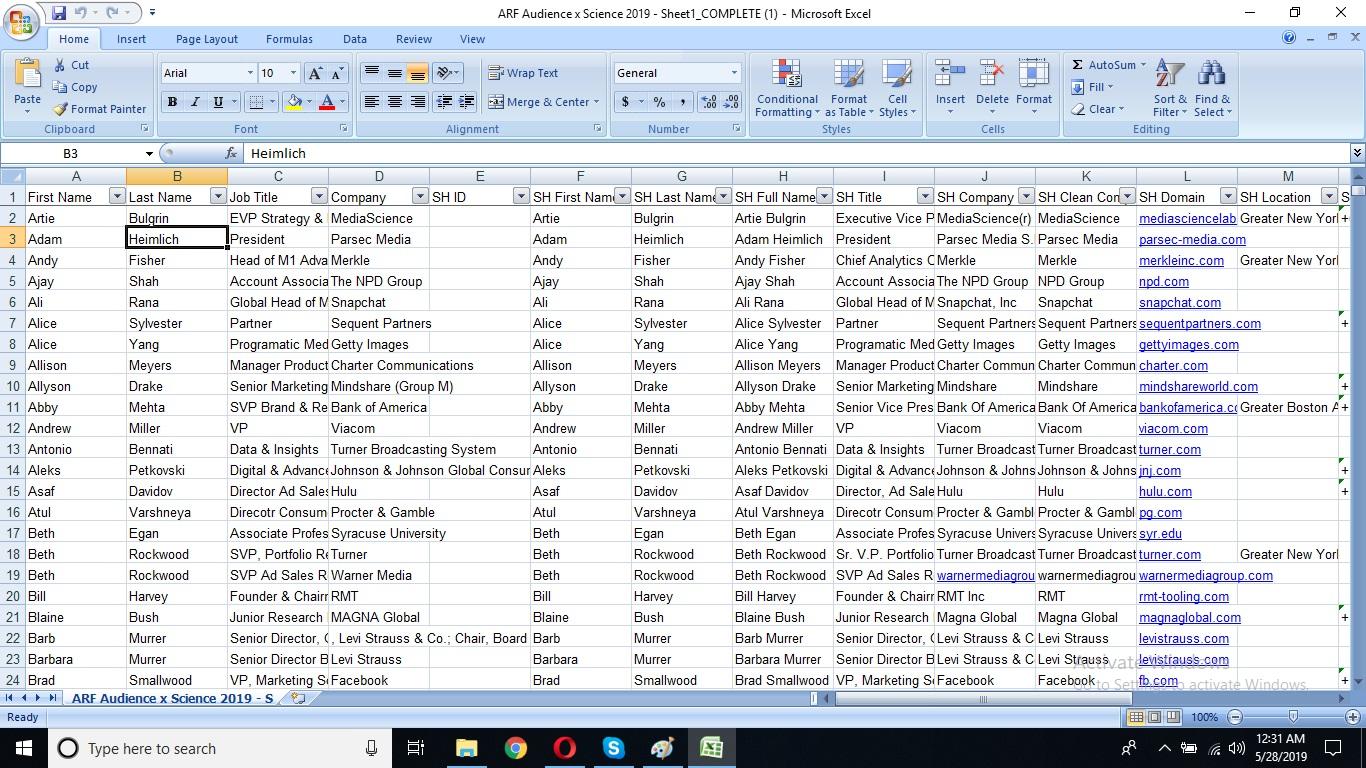This screenshot has height=768, width=1366.
Task: Click the Insert Cells button
Action: pyautogui.click(x=949, y=88)
